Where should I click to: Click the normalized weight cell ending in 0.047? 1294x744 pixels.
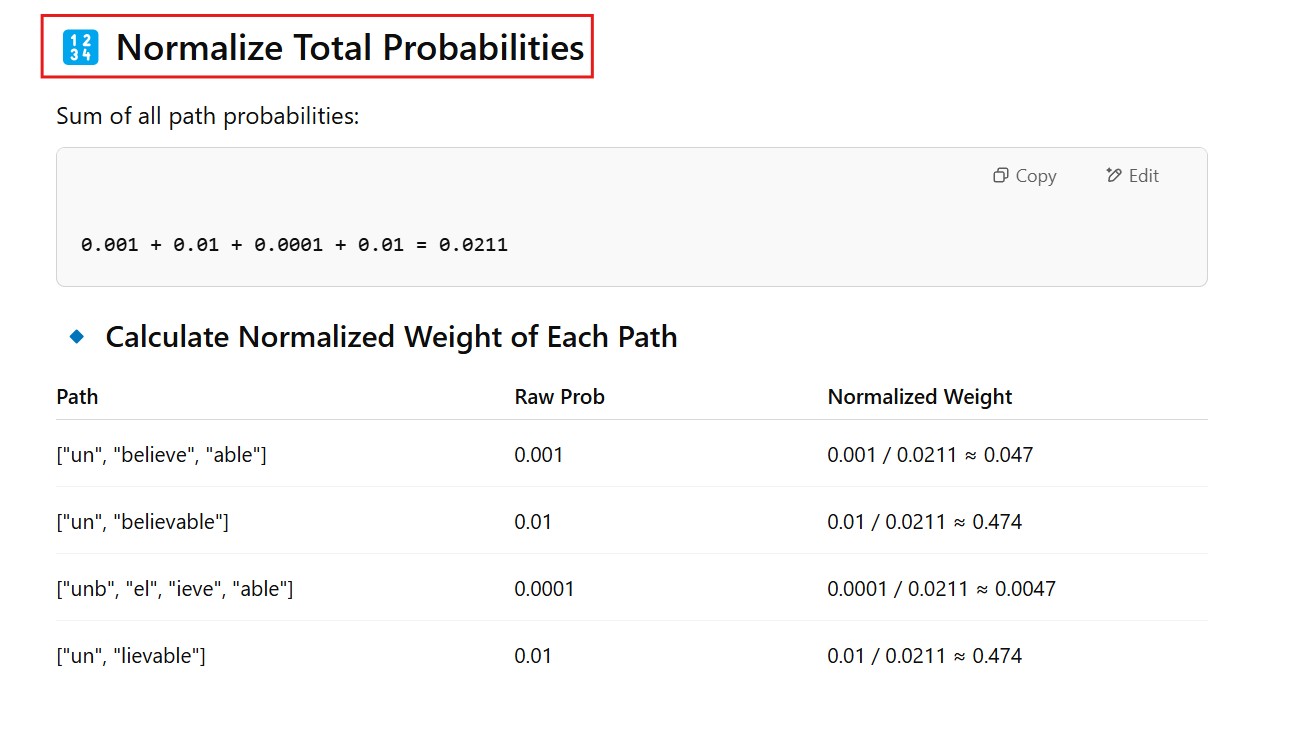point(929,455)
